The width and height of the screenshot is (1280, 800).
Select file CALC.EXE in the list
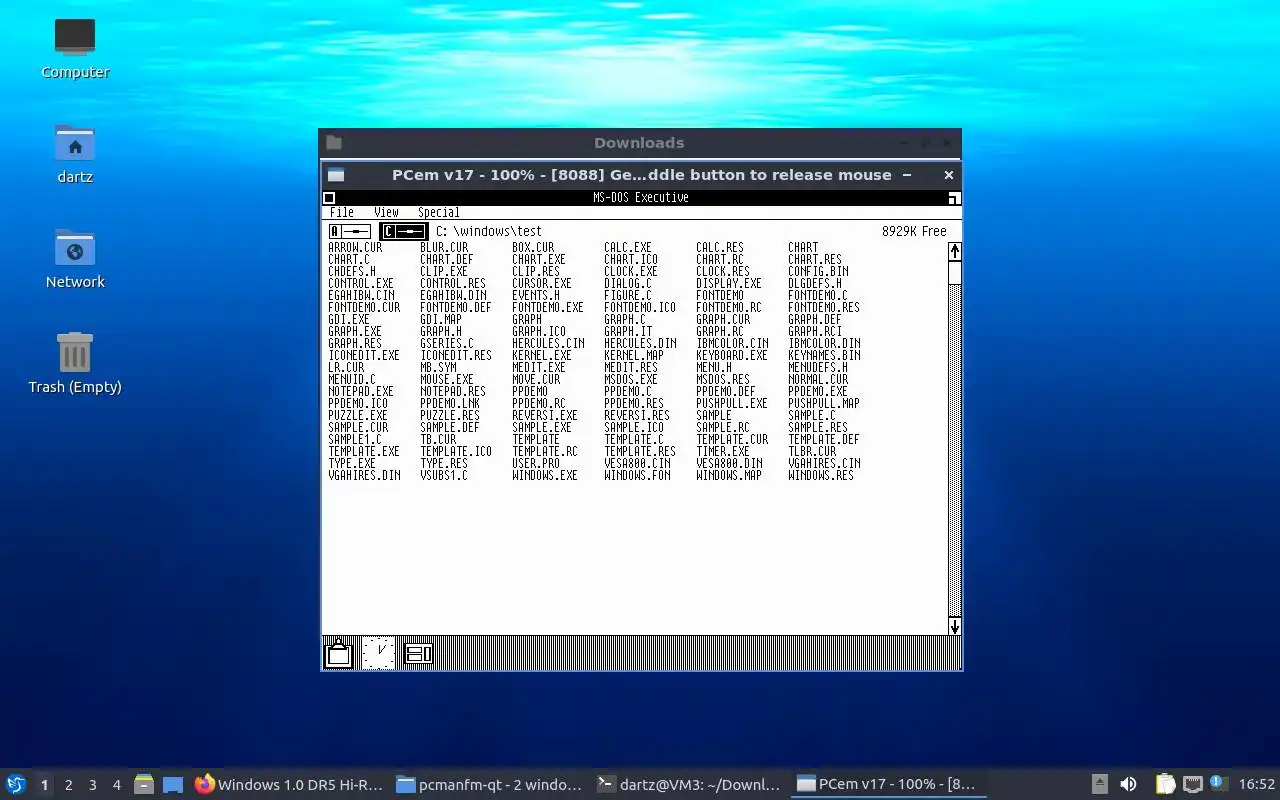coord(628,247)
